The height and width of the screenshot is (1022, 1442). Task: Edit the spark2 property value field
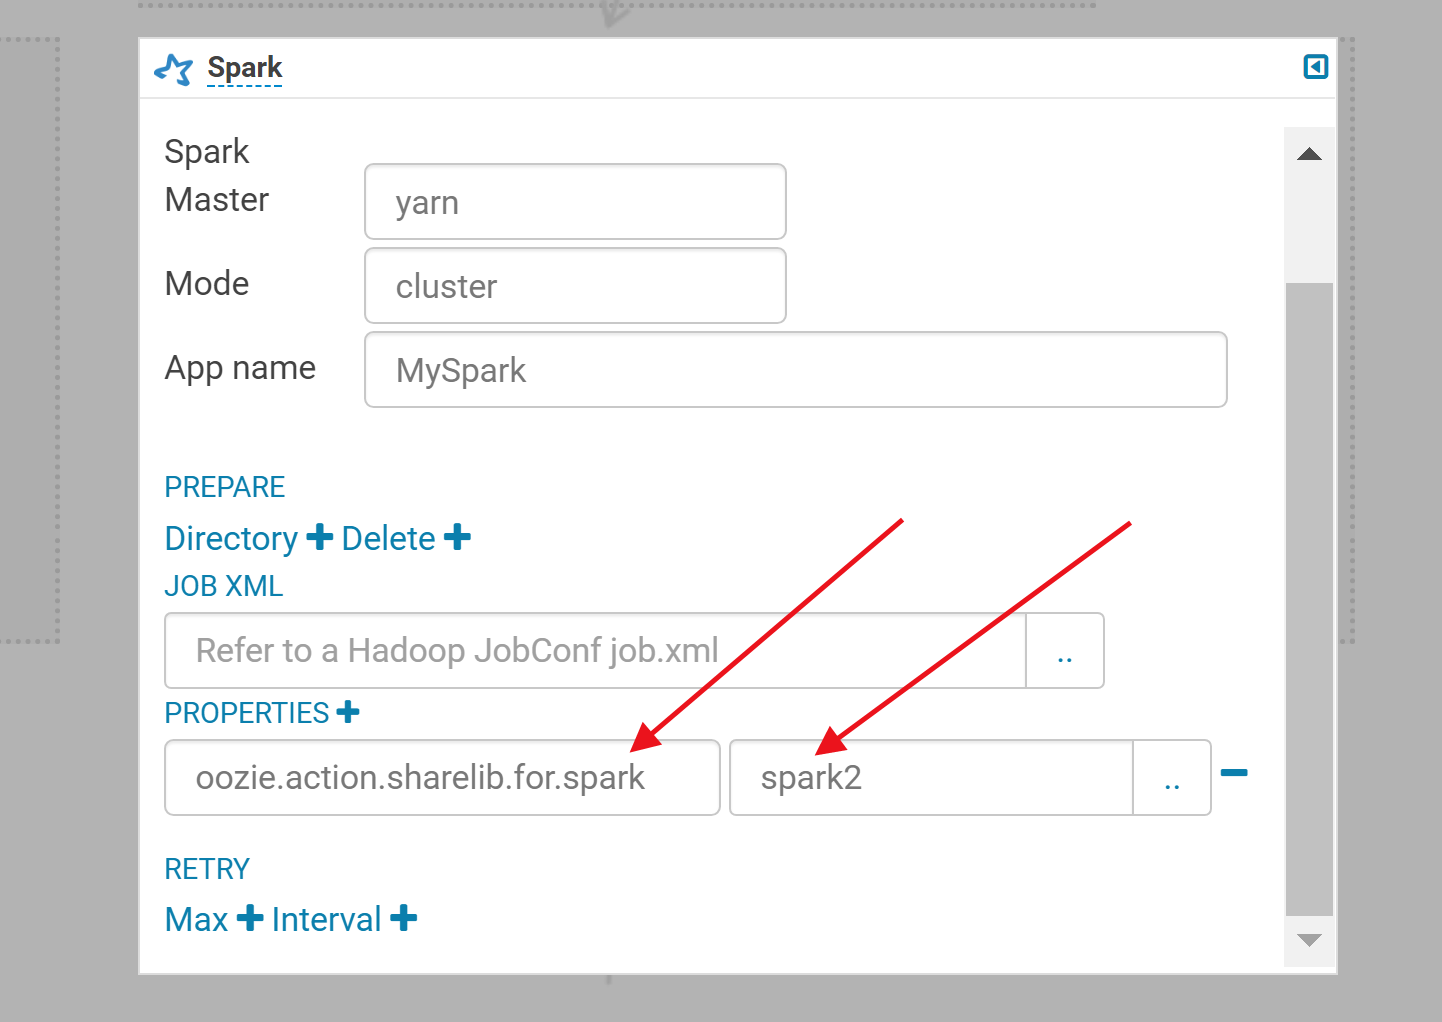pos(930,778)
